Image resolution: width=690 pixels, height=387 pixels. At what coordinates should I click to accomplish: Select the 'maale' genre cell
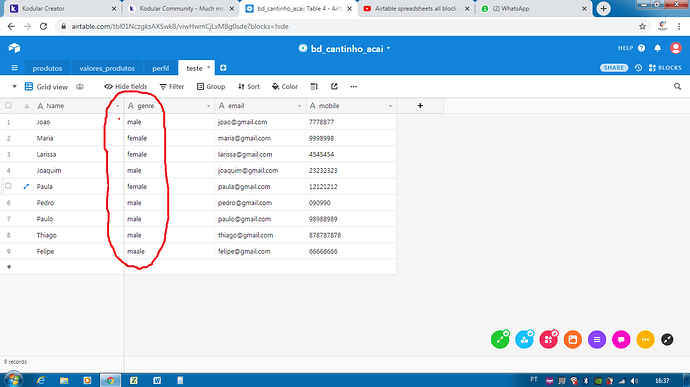coord(169,251)
